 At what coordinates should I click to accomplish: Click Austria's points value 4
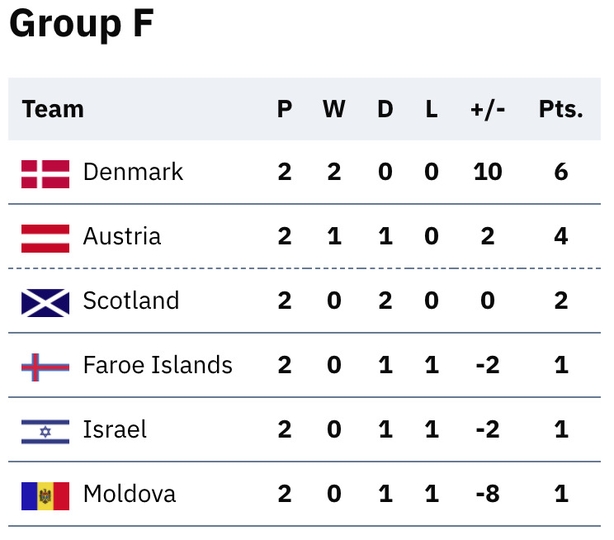(561, 236)
